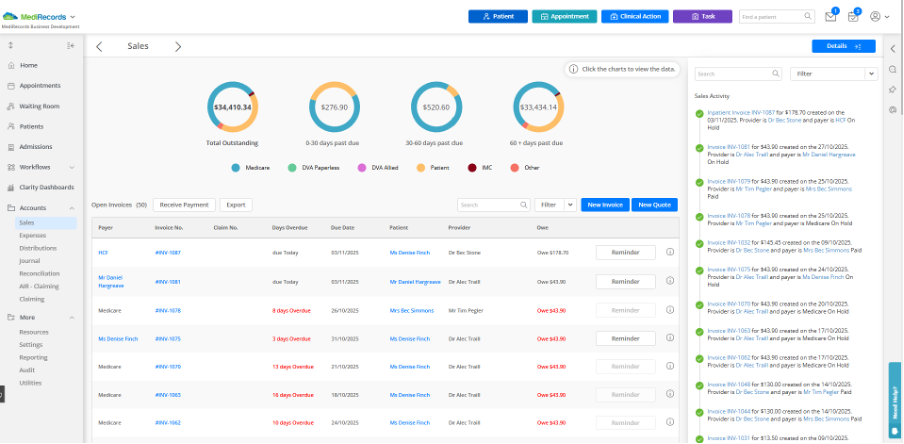Click the user profile avatar icon
Image resolution: width=904 pixels, height=444 pixels.
875,16
